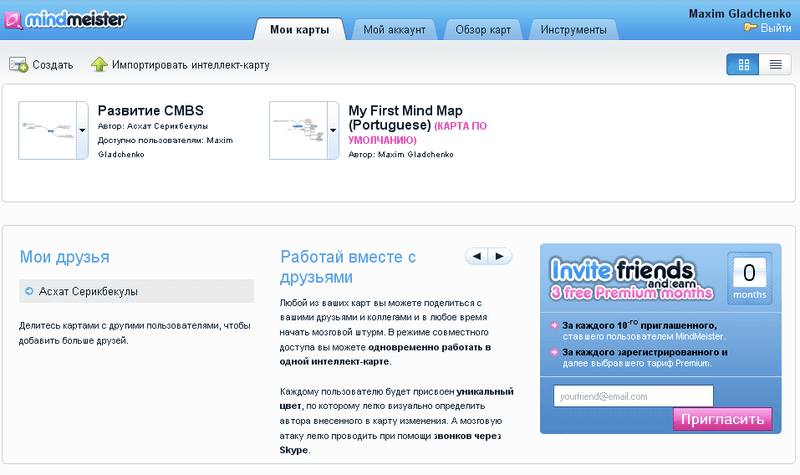Click the pink Пригласить button
The image size is (800, 475).
coord(722,419)
